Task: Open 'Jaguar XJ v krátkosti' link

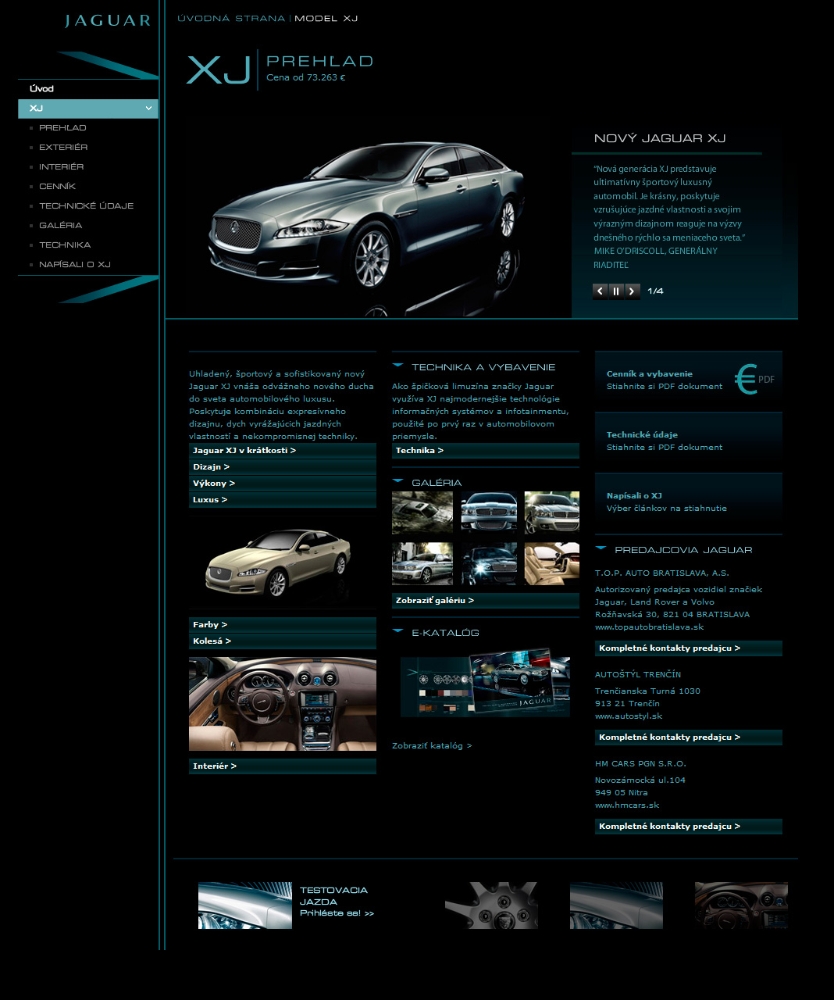Action: point(282,450)
